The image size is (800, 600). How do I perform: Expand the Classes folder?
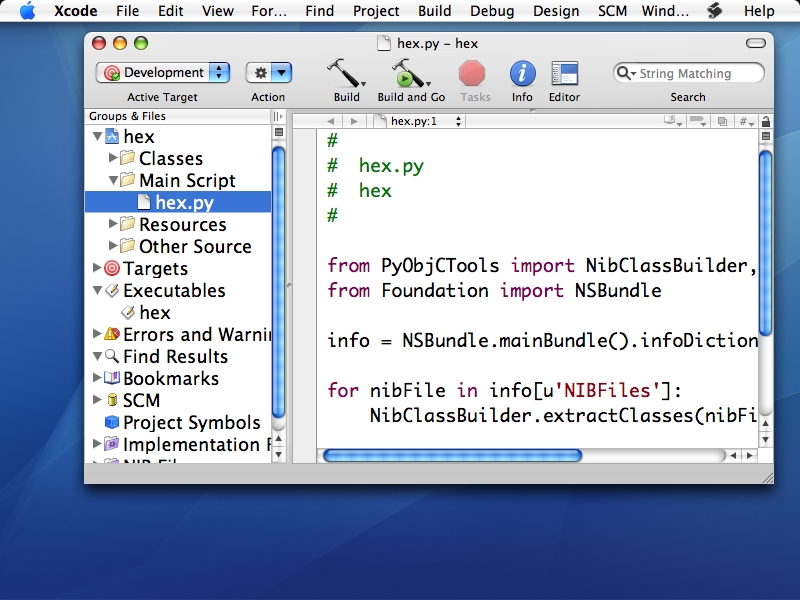(x=113, y=158)
